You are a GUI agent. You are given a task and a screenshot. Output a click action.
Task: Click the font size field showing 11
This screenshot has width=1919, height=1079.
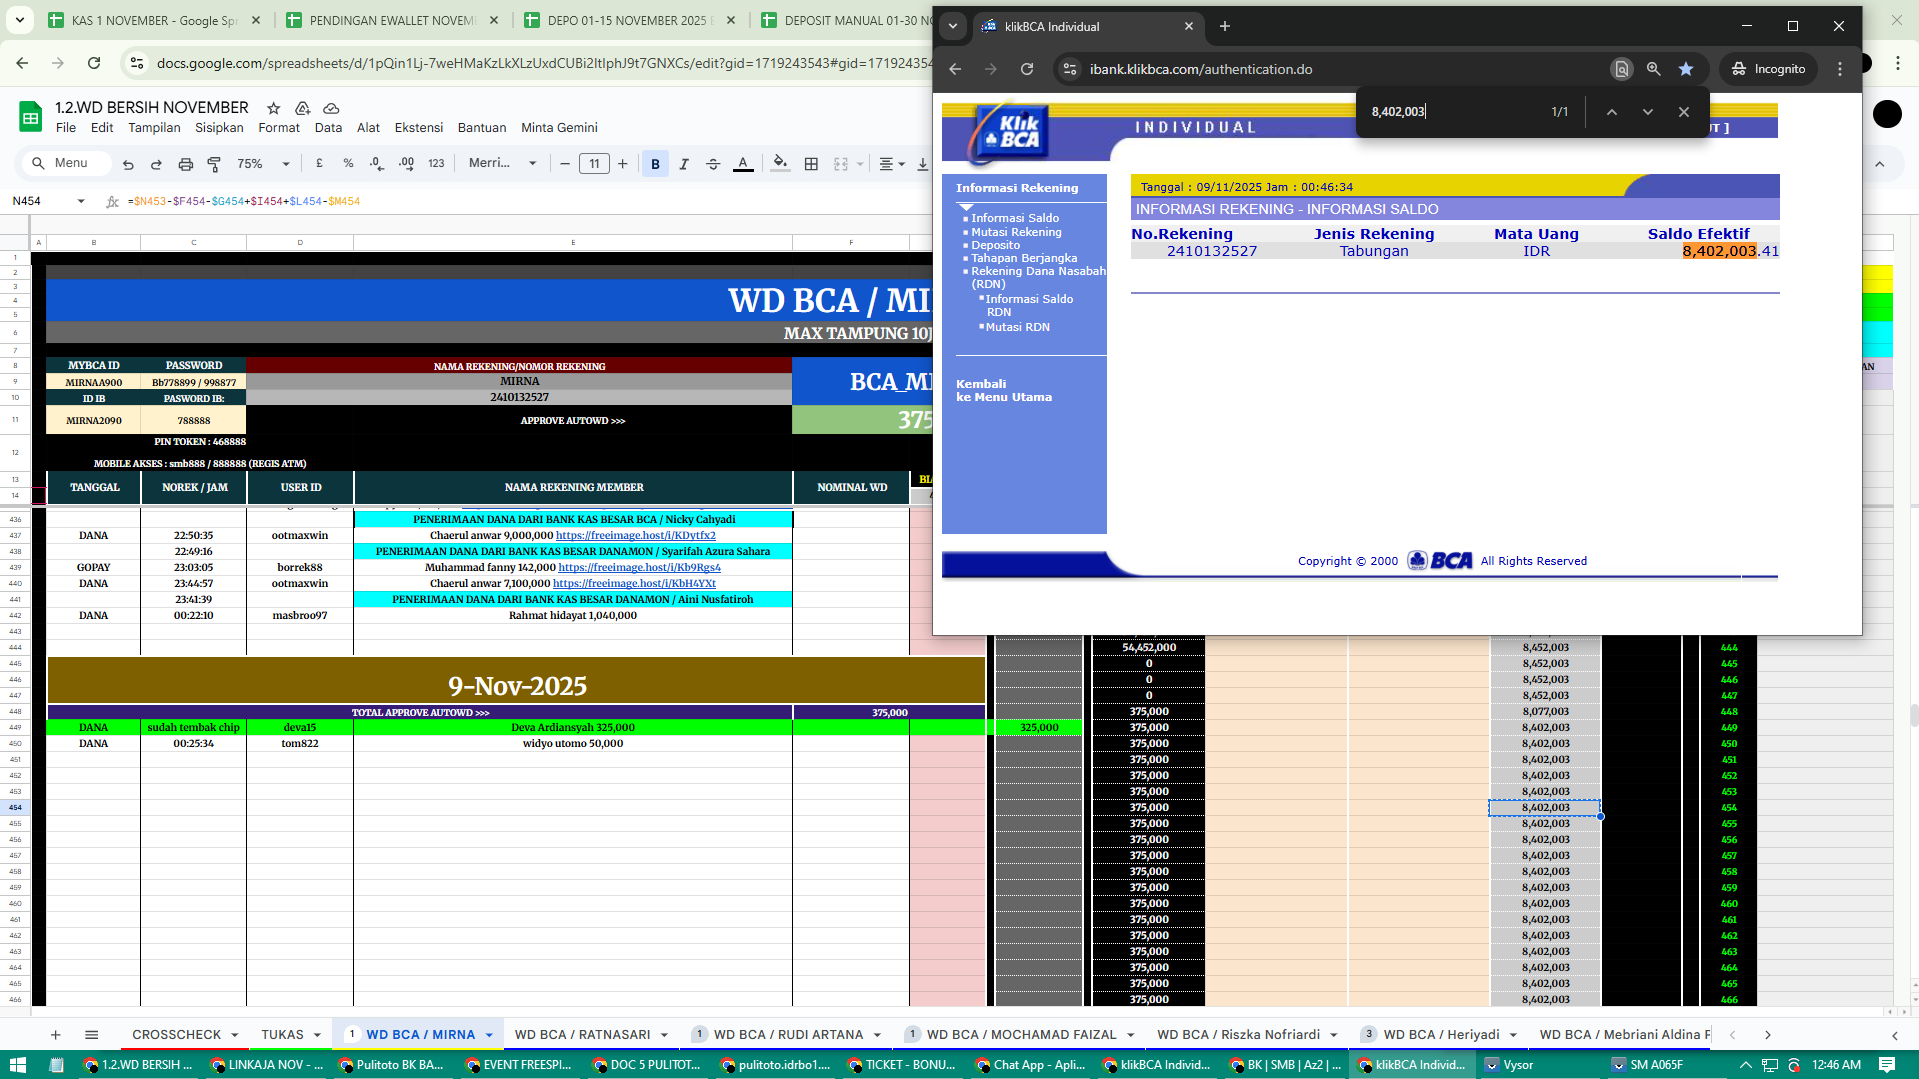point(594,164)
